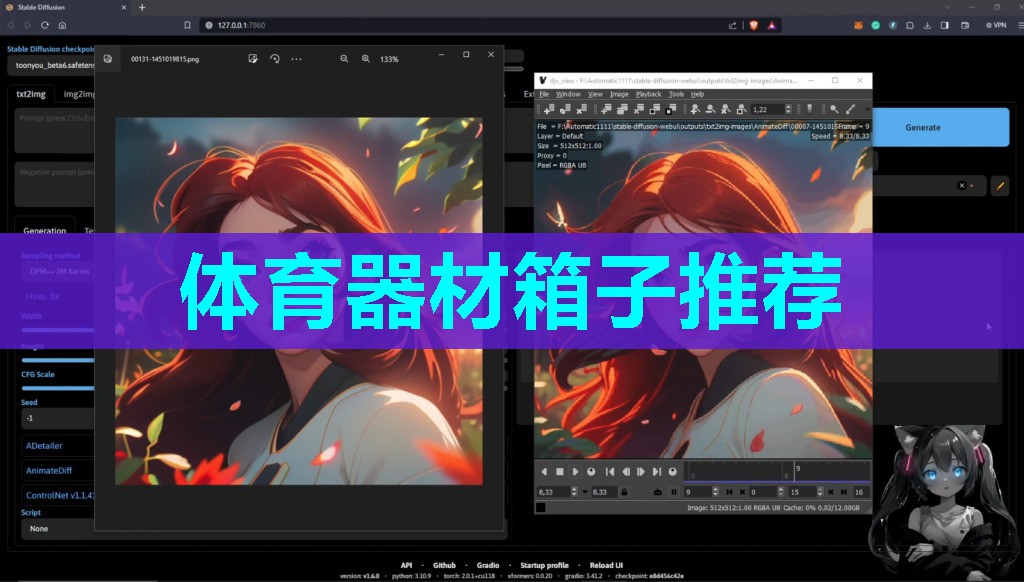1024x582 pixels.
Task: Click current frame 9 field in djv_view
Action: pyautogui.click(x=698, y=492)
